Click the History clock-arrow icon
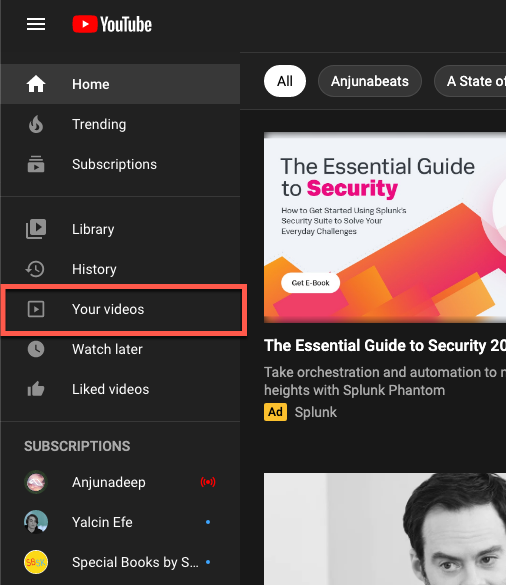Viewport: 506px width, 585px height. (x=35, y=269)
